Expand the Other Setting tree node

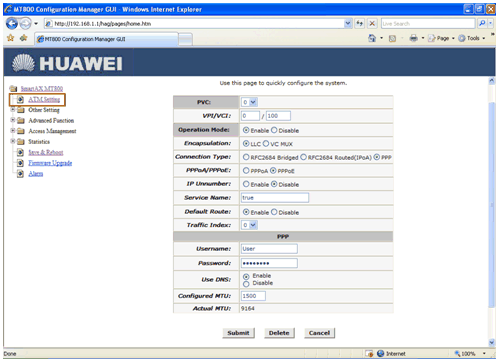click(x=13, y=109)
